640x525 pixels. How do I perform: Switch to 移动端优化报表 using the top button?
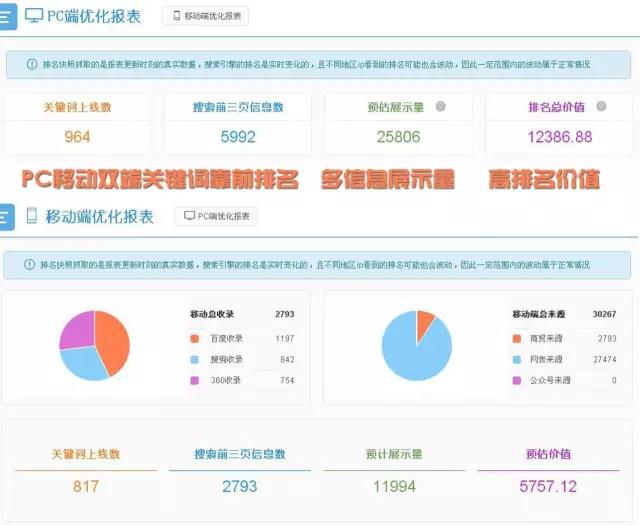coord(204,16)
